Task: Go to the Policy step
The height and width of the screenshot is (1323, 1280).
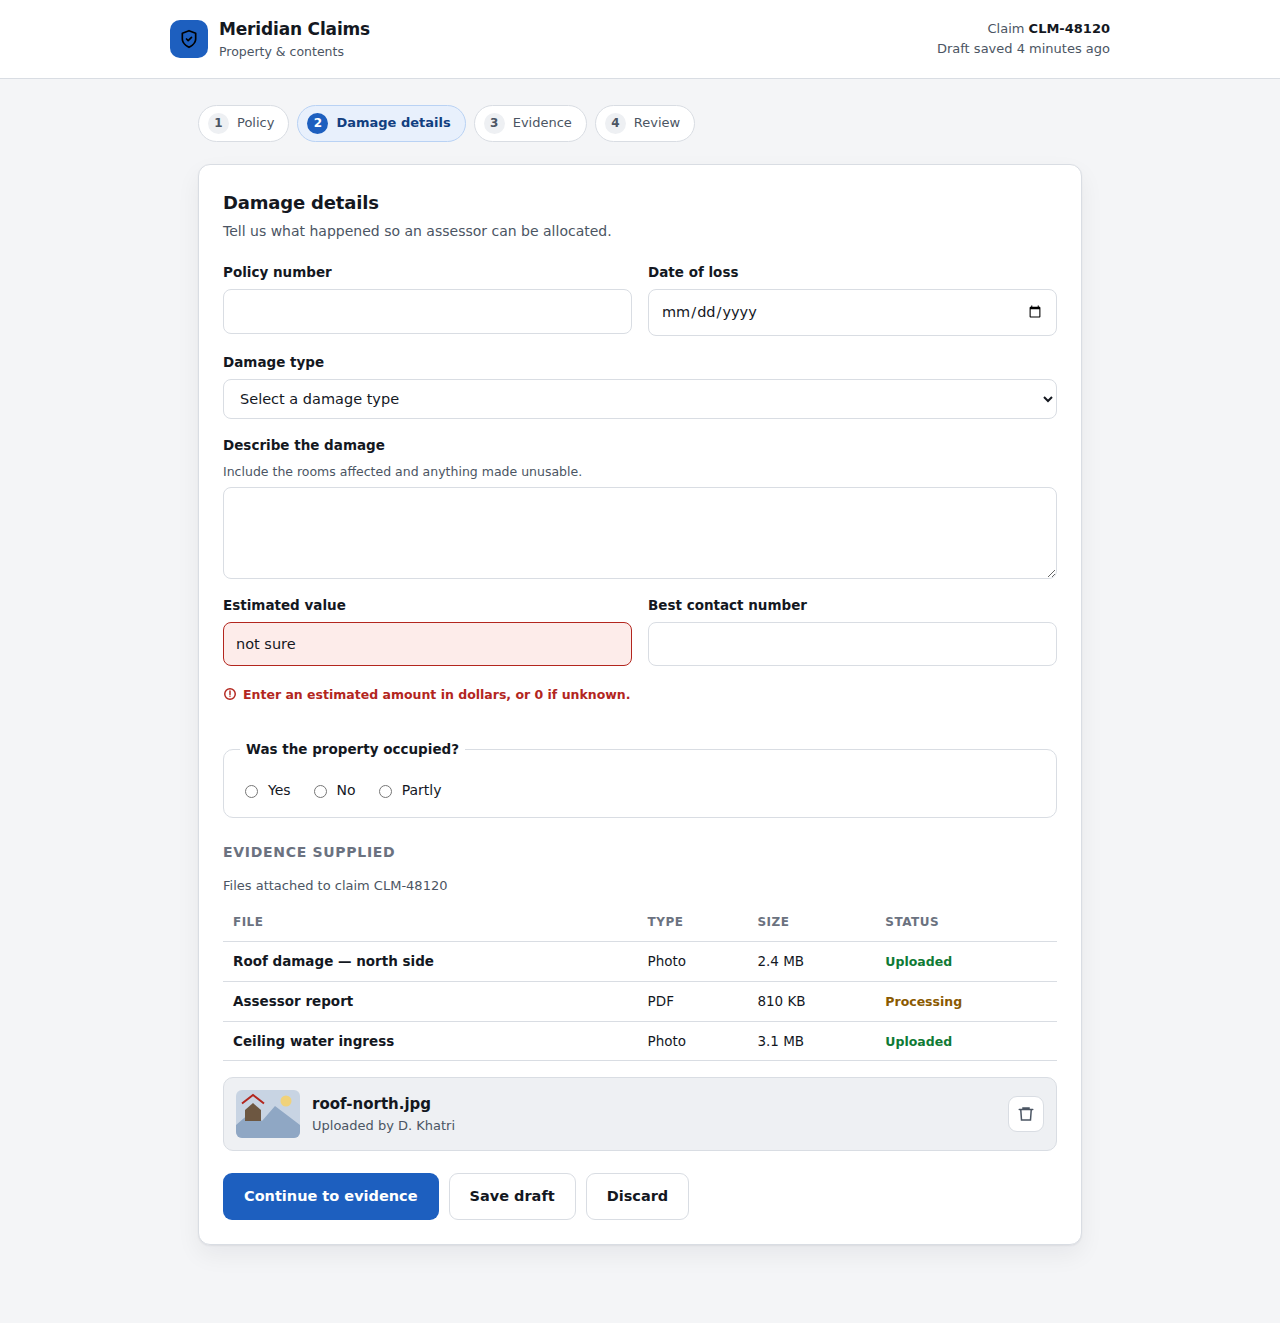Action: pyautogui.click(x=244, y=123)
